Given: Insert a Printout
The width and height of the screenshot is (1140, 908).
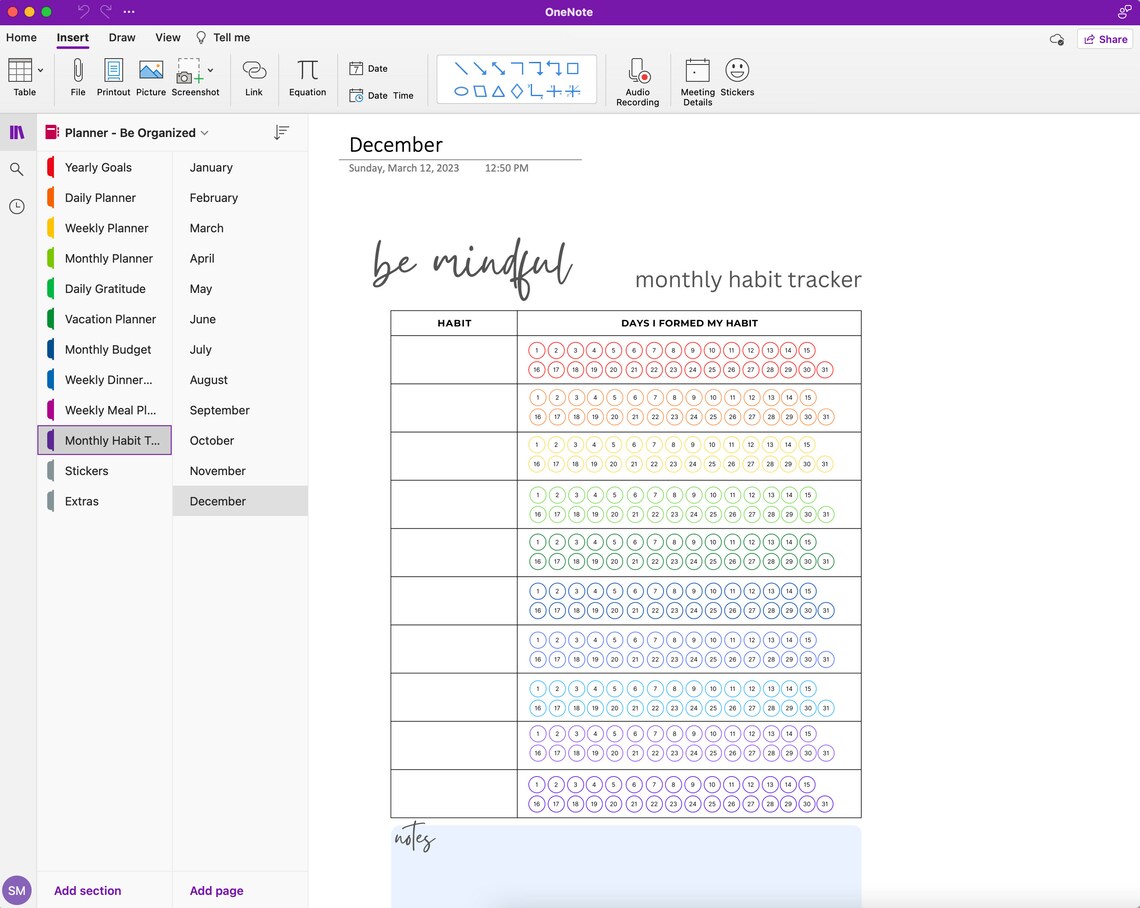Looking at the screenshot, I should tap(113, 77).
